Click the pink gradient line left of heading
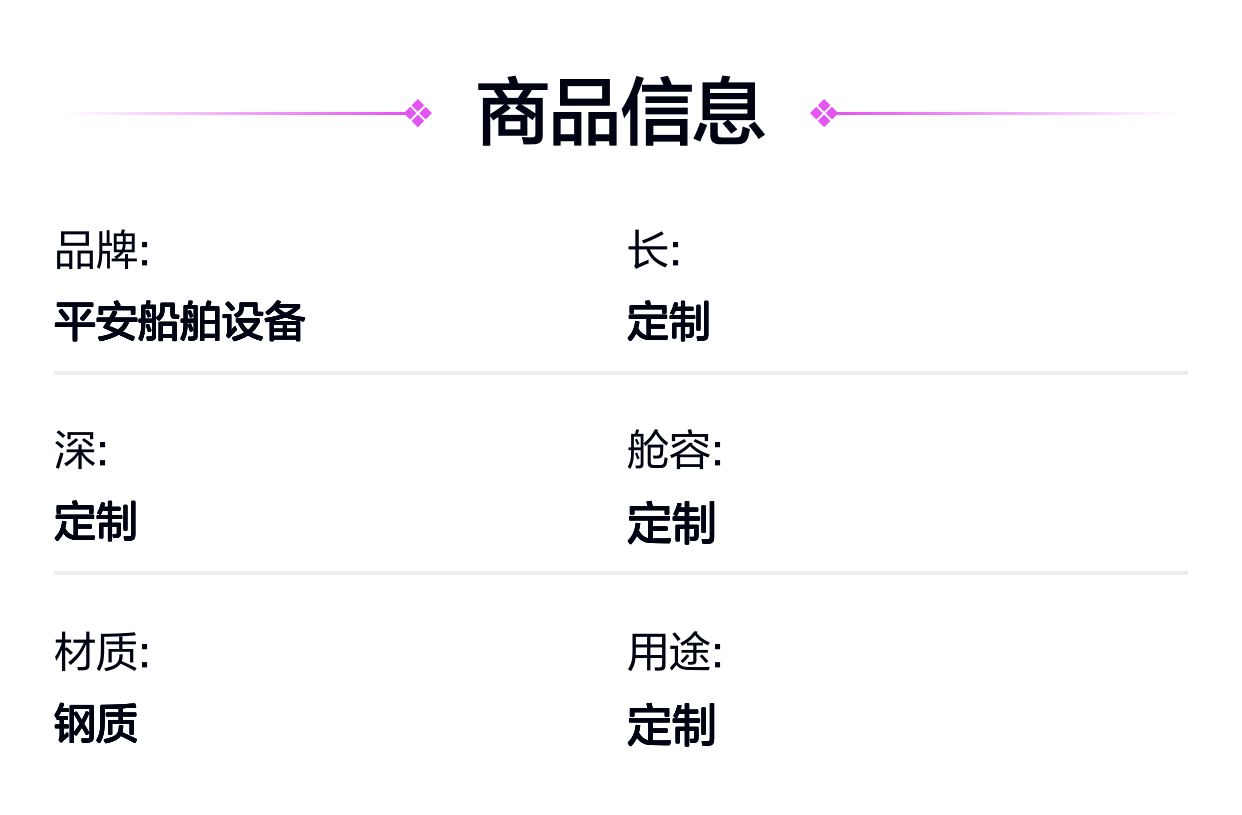 pyautogui.click(x=250, y=113)
